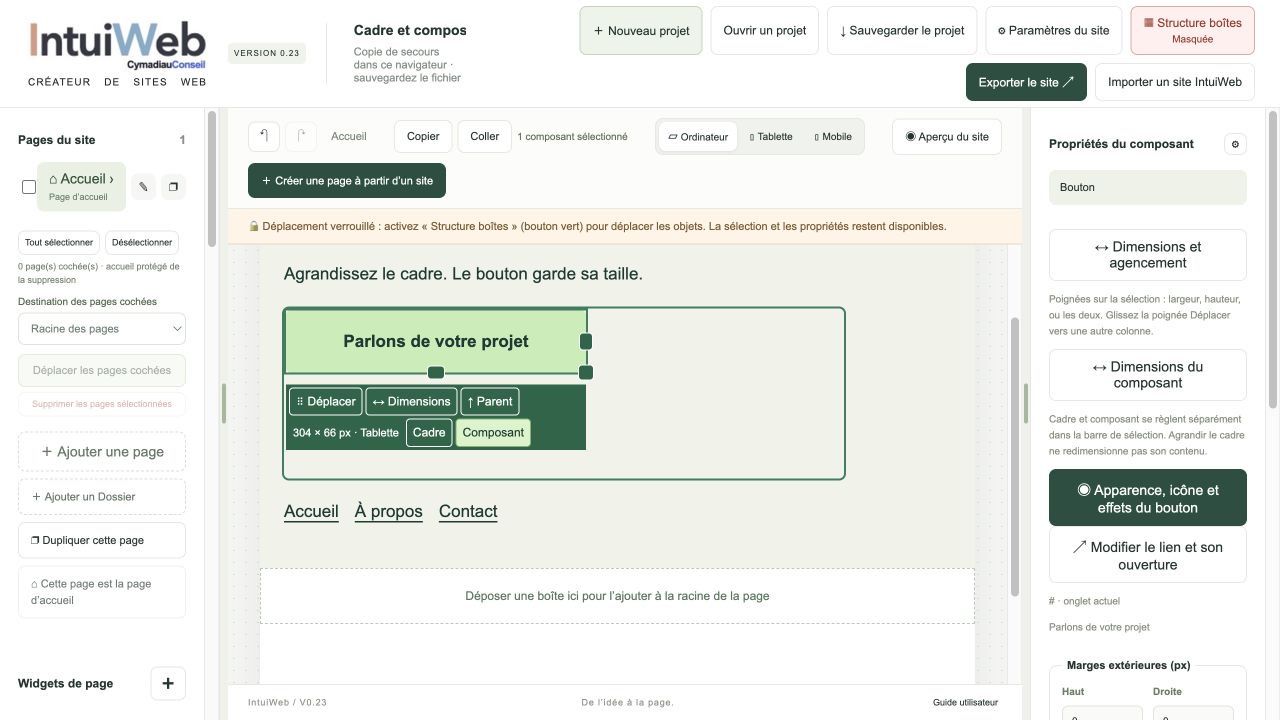Switch to Mobile view
Viewport: 1280px width, 720px height.
(833, 137)
